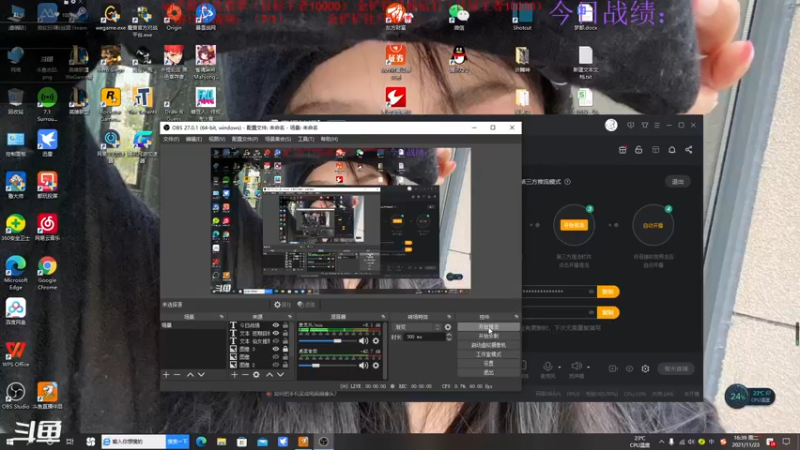Screen dimensions: 800x450
Task: Click Exit (退出) button in OBS controls
Action: (x=488, y=372)
